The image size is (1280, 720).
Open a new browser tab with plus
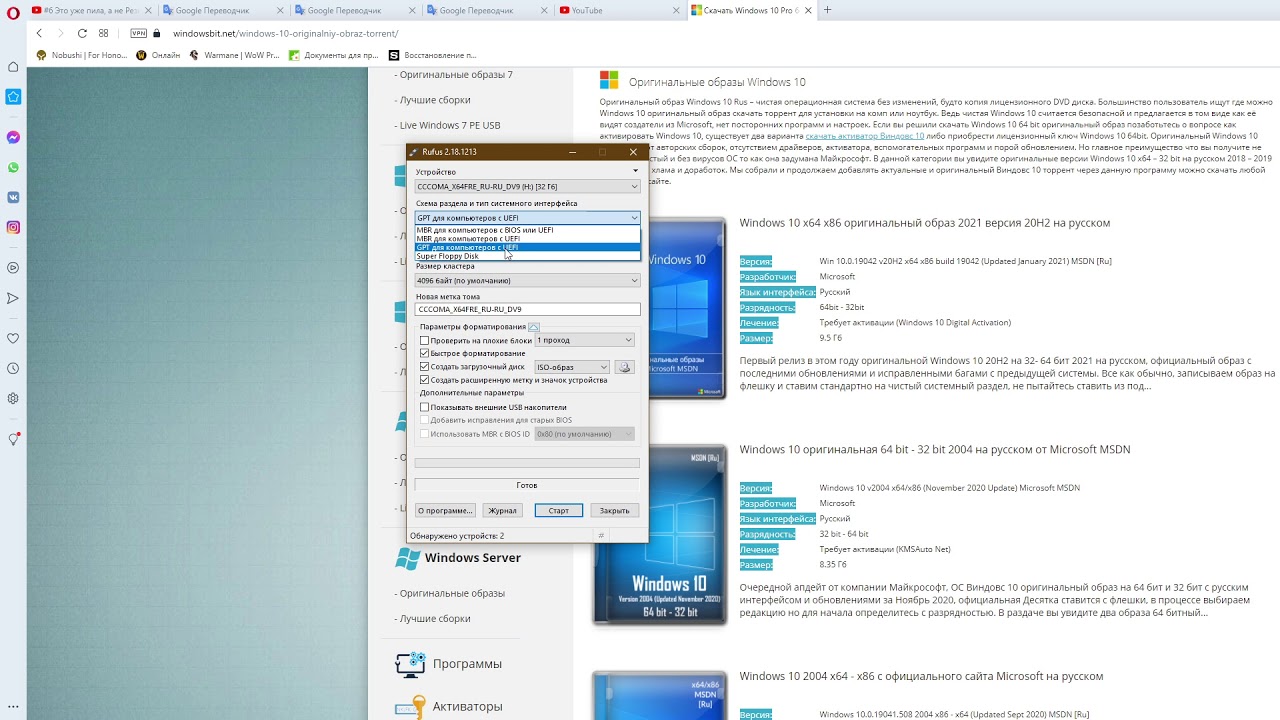827,10
